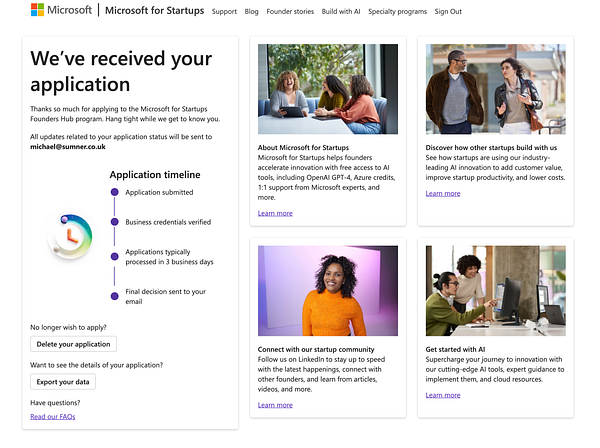This screenshot has height=448, width=600.
Task: Click the man and woman walking photo
Action: 496,89
